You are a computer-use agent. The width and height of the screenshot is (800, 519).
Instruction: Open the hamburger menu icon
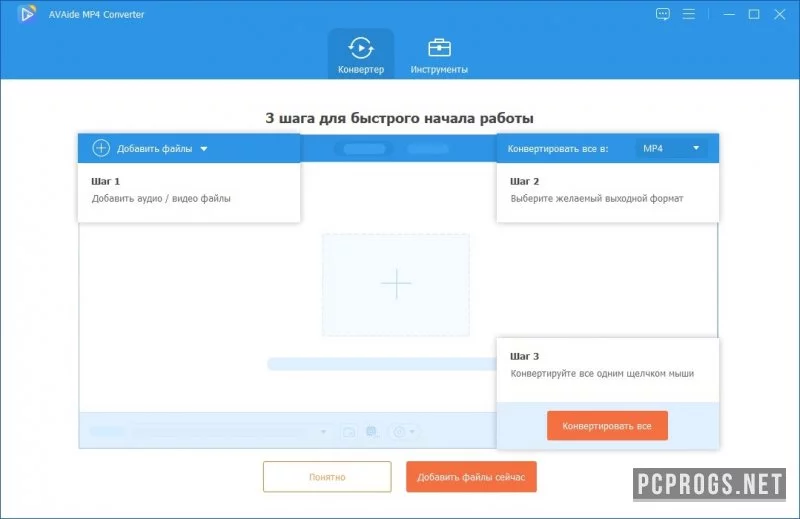(689, 14)
